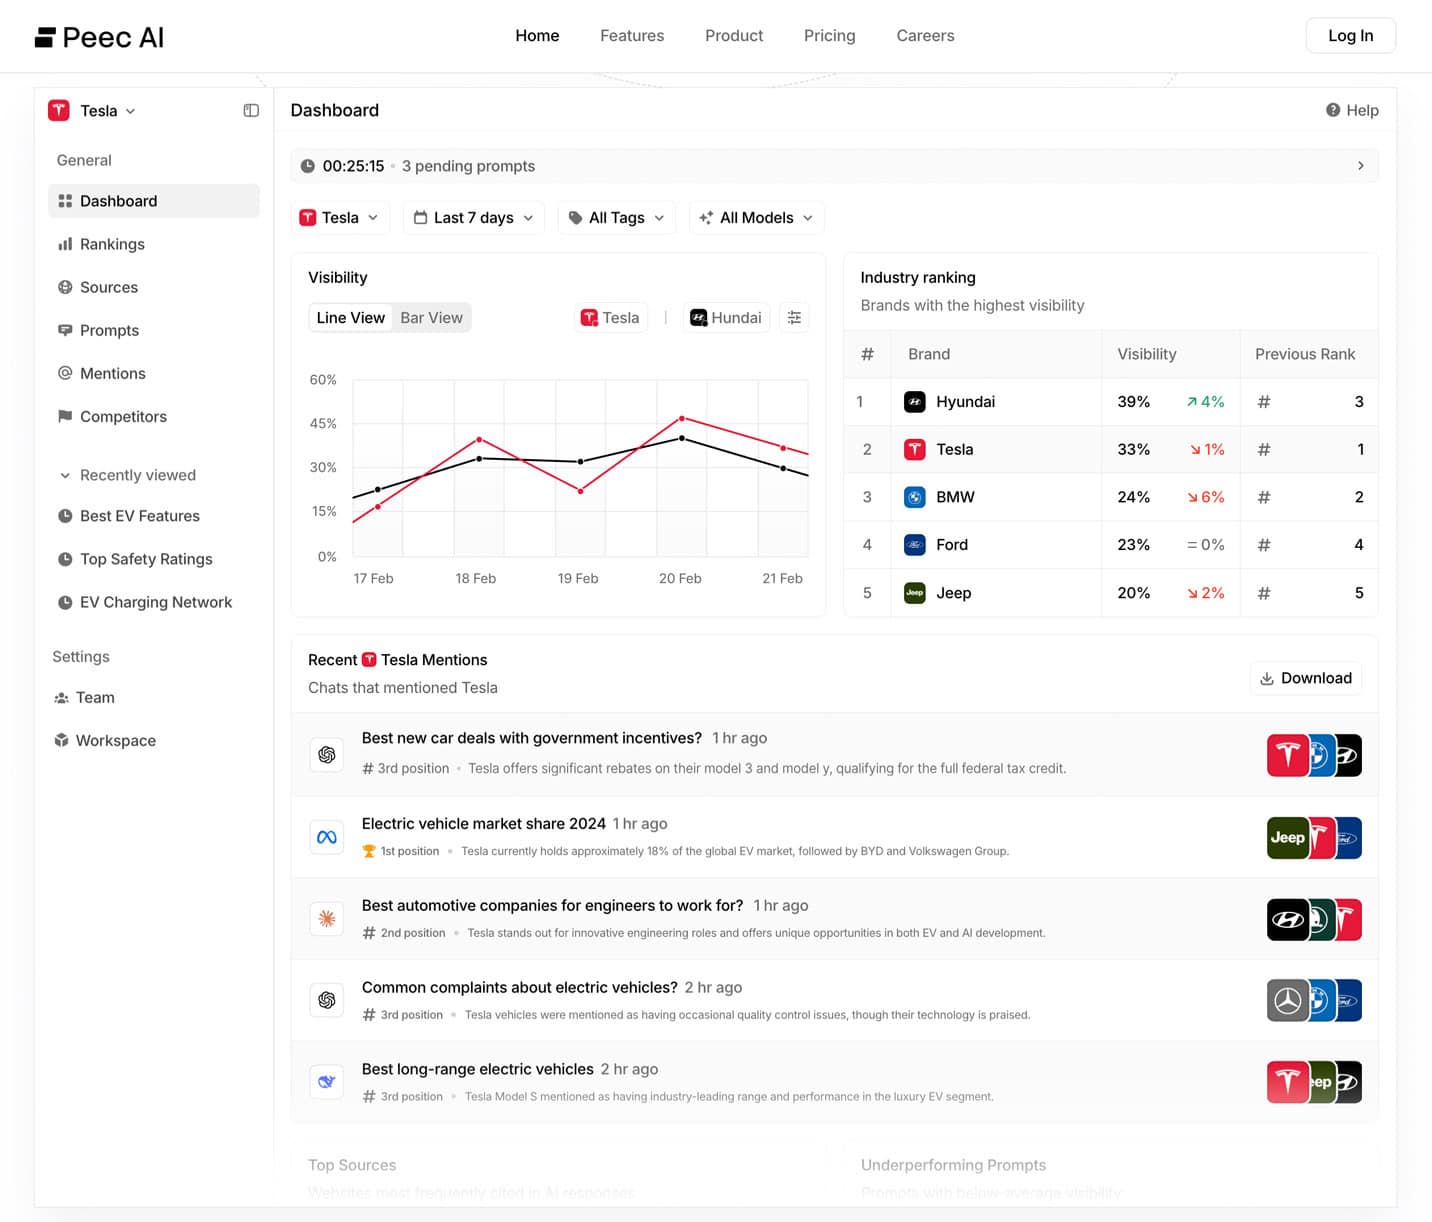Click the Previous Rank column header
This screenshot has width=1432, height=1222.
pos(1305,354)
